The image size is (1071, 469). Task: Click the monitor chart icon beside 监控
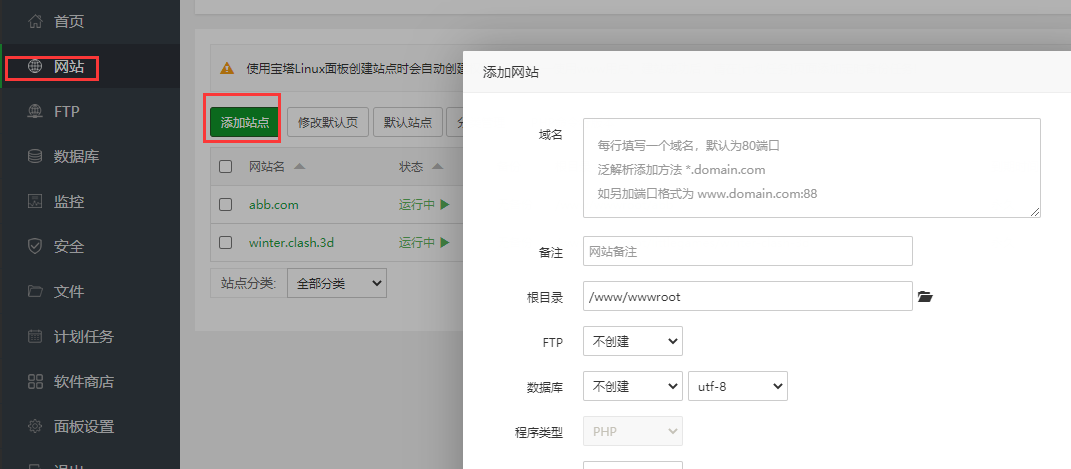35,201
